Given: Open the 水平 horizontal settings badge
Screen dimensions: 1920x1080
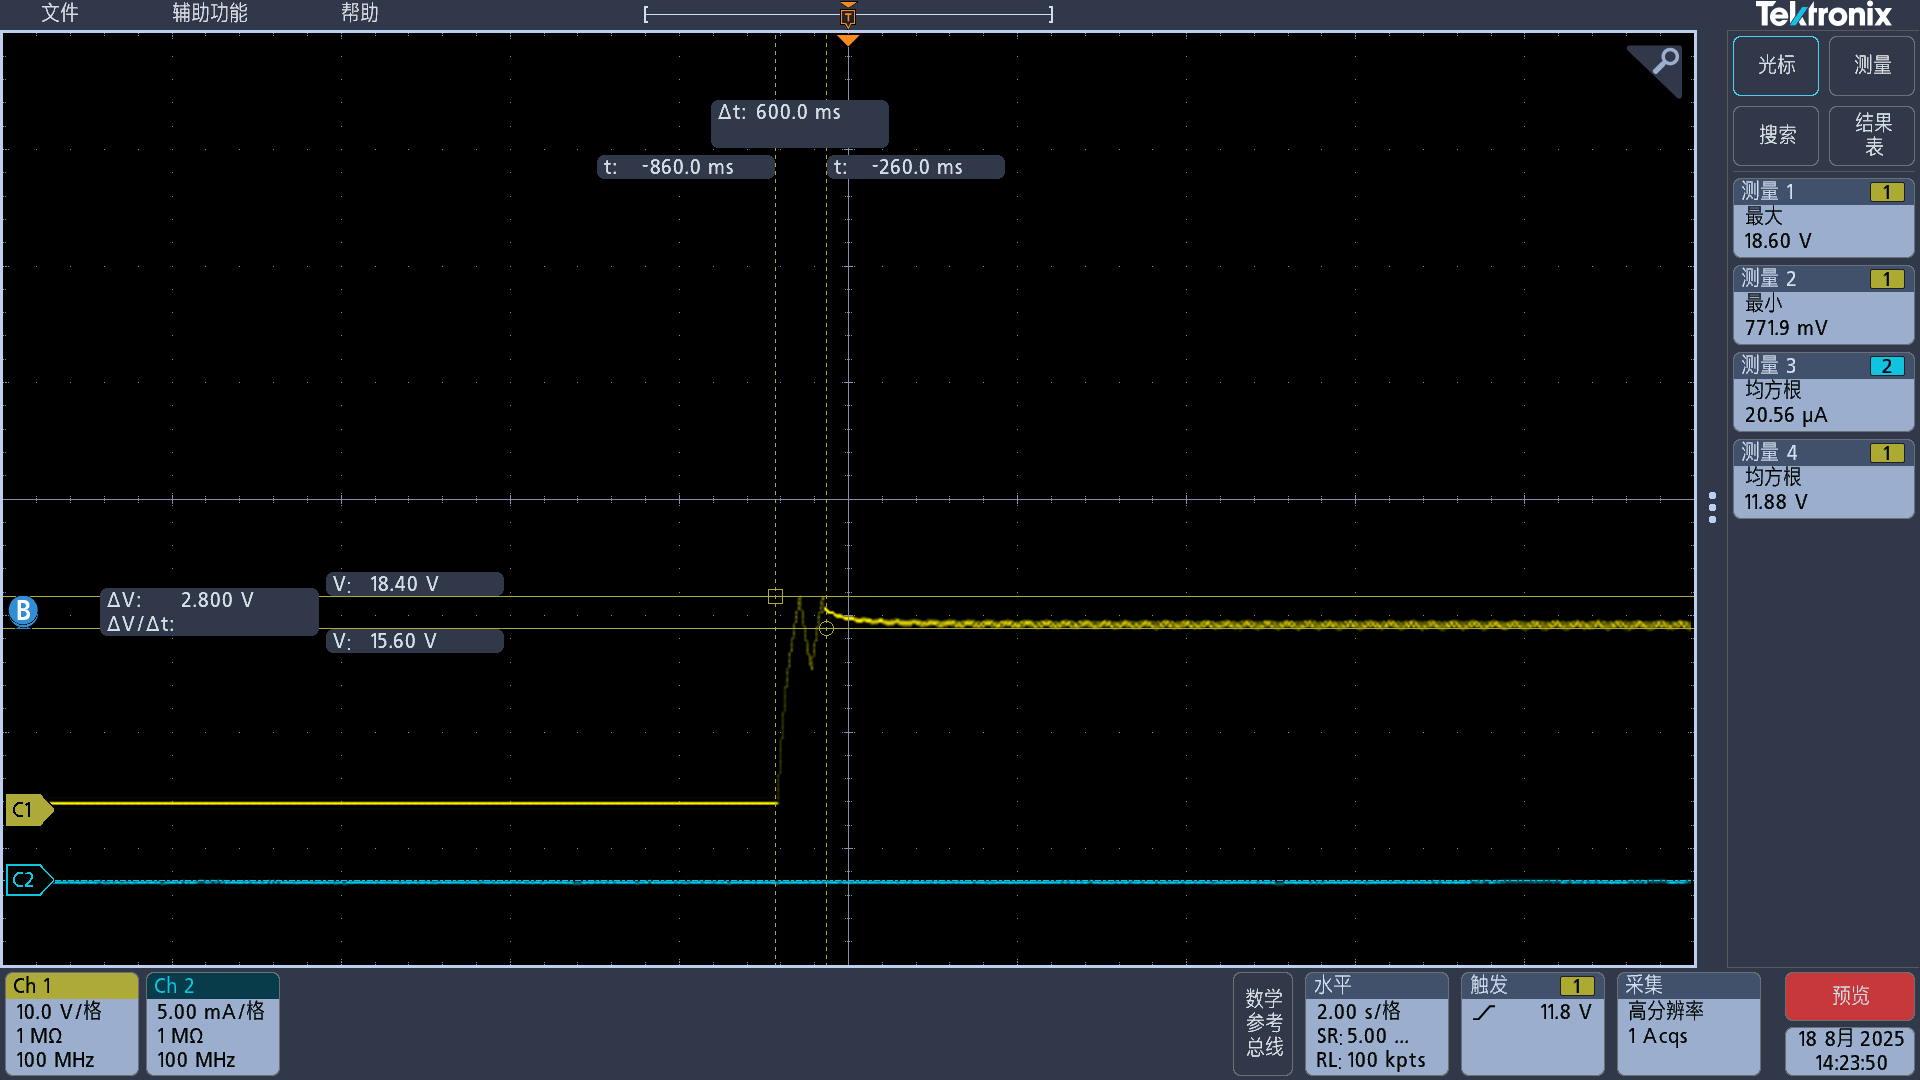Looking at the screenshot, I should (1376, 1022).
